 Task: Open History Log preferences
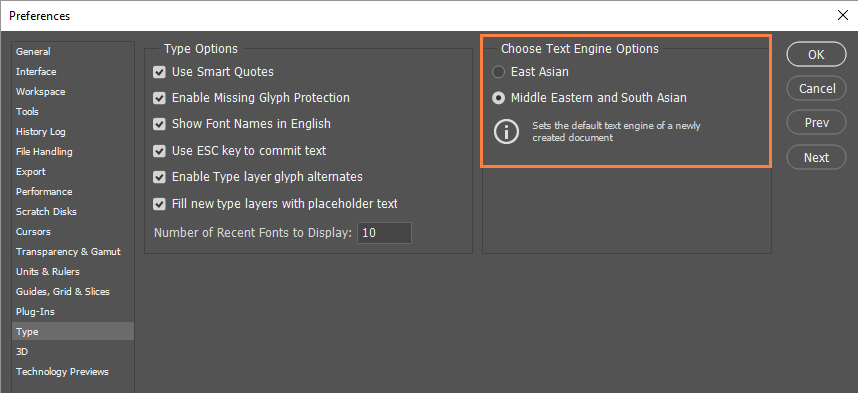pyautogui.click(x=73, y=131)
